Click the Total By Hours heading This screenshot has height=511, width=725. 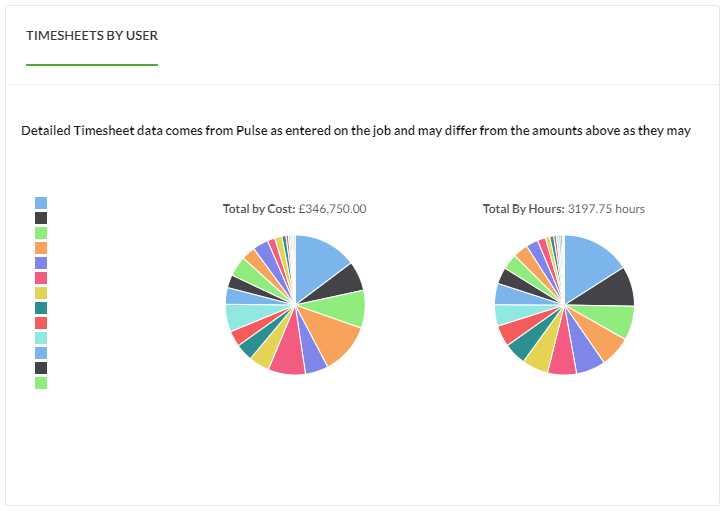tap(564, 209)
